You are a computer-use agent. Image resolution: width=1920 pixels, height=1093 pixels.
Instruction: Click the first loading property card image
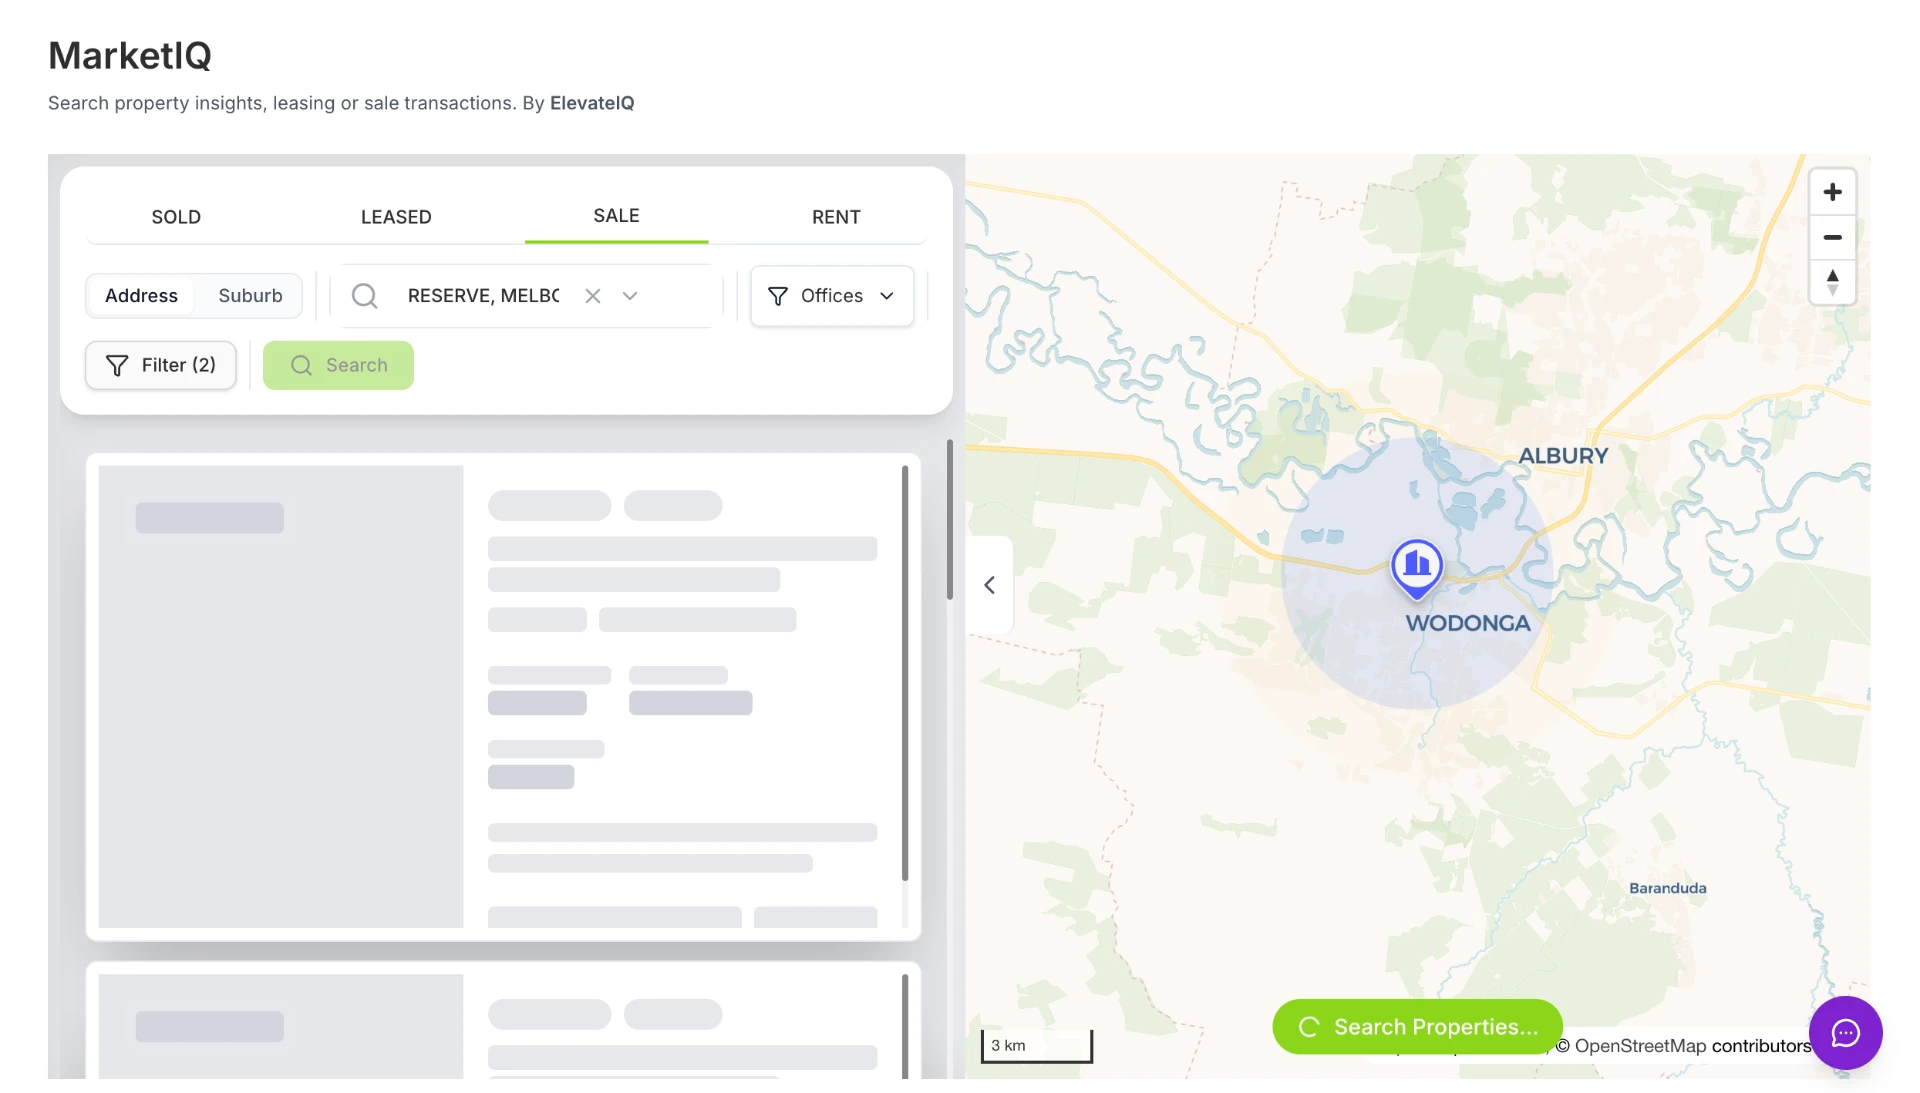click(281, 697)
